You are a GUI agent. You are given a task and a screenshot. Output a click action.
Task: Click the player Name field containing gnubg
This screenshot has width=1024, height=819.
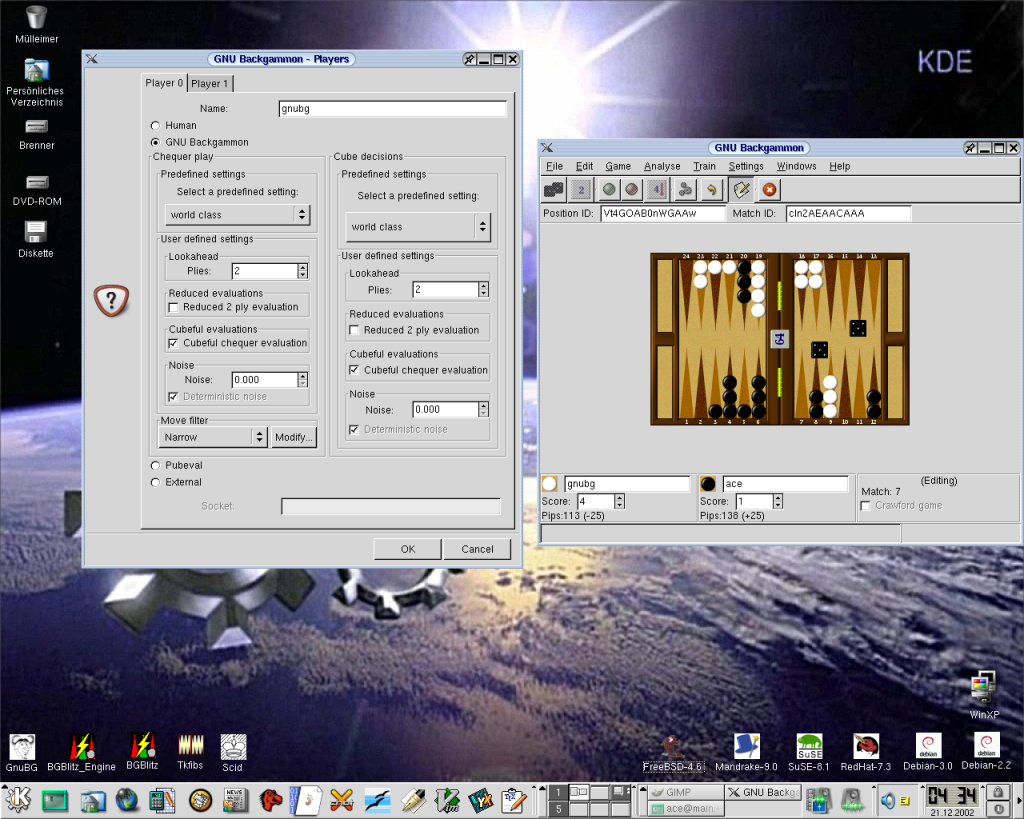392,109
